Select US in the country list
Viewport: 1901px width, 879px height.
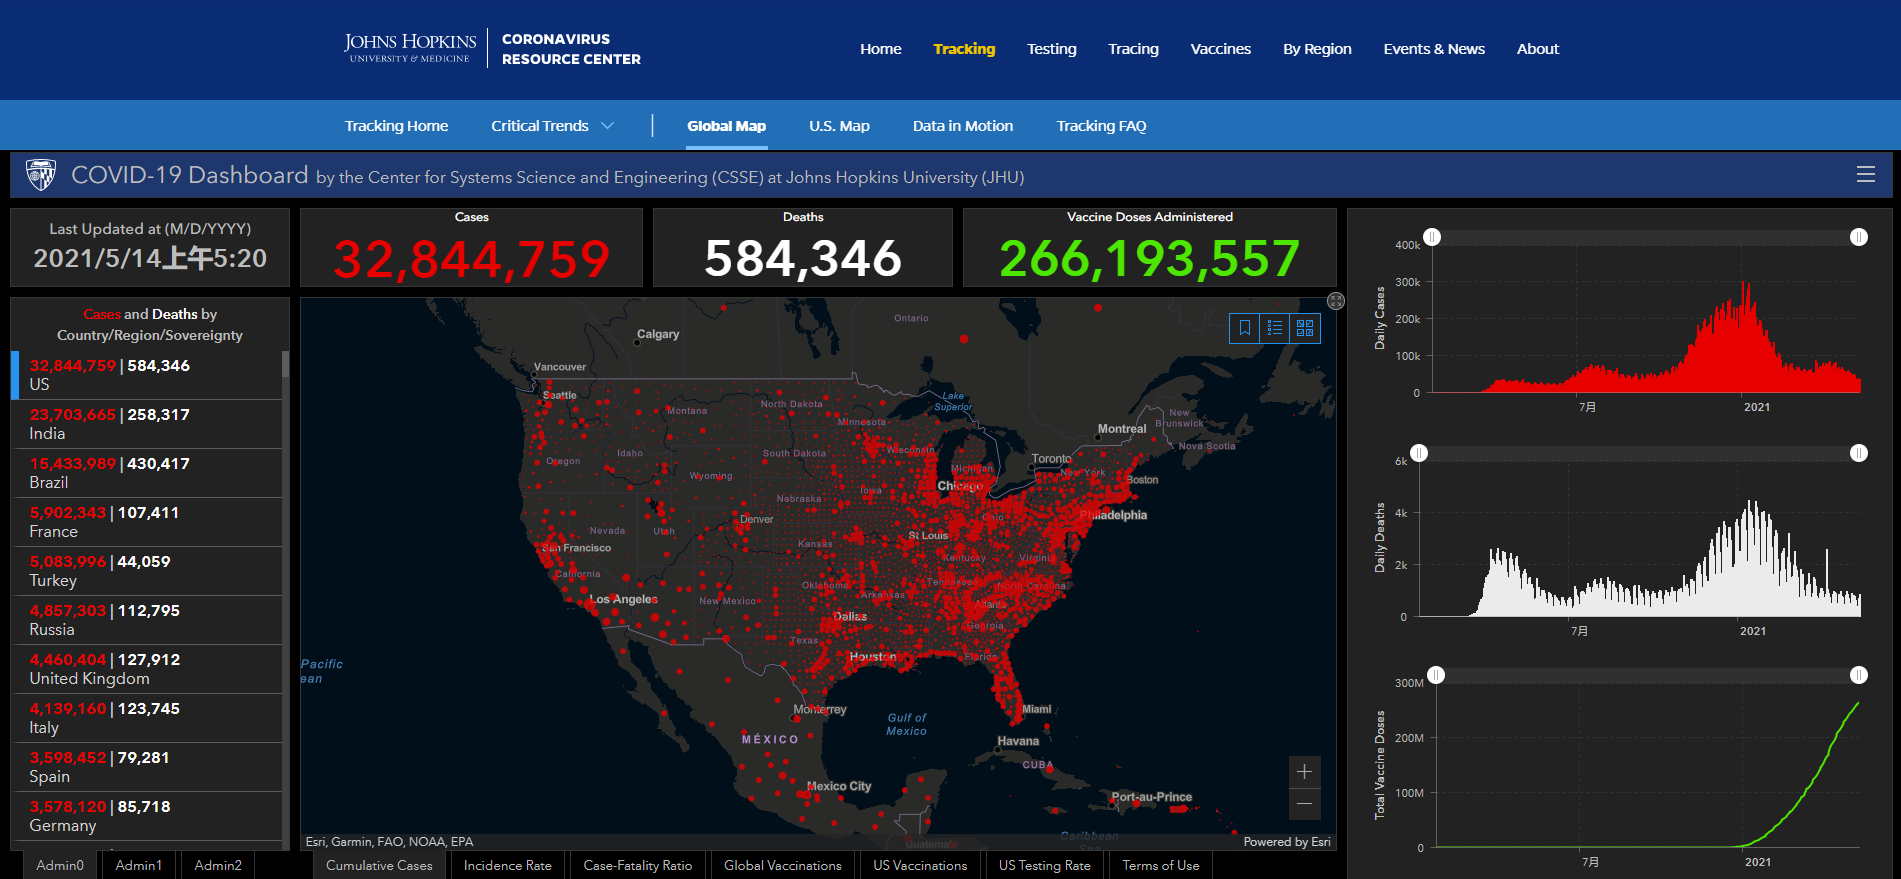[147, 375]
